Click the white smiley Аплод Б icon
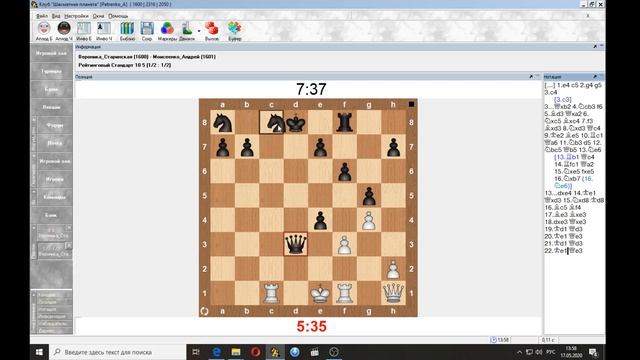The image size is (640, 360). pyautogui.click(x=44, y=31)
